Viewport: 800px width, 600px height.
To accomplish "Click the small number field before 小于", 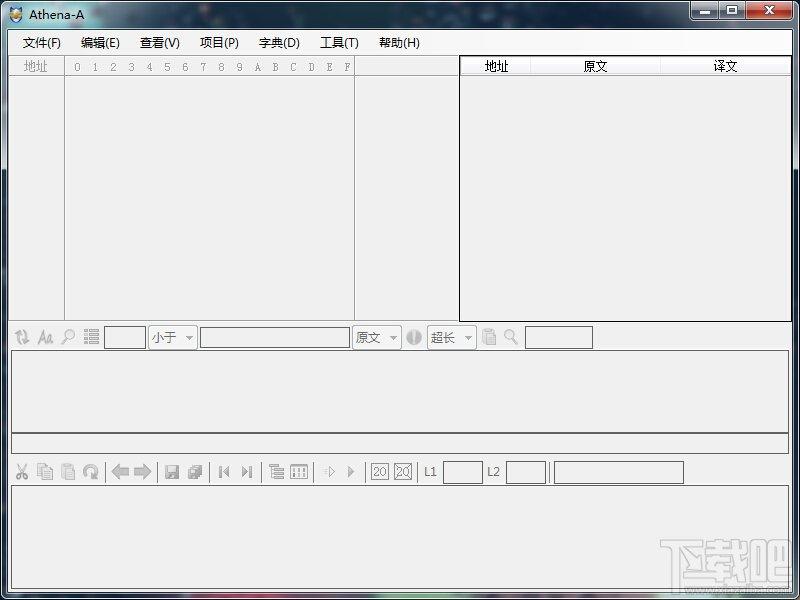I will 125,337.
